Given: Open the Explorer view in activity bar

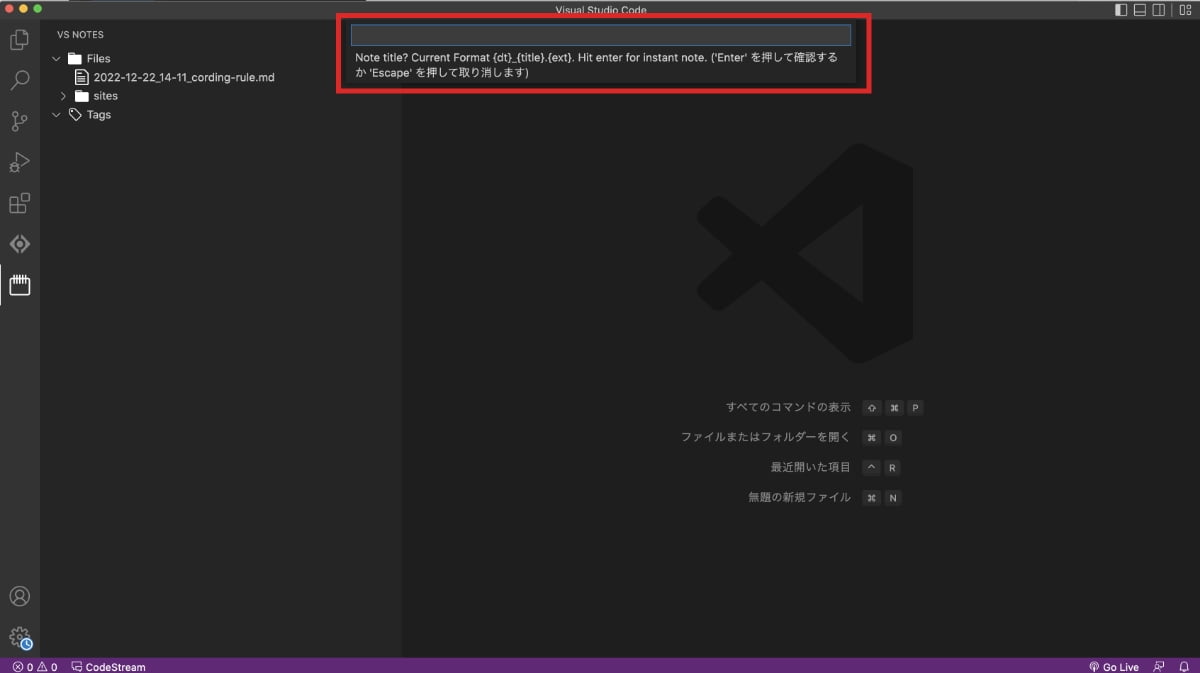Looking at the screenshot, I should pos(19,41).
